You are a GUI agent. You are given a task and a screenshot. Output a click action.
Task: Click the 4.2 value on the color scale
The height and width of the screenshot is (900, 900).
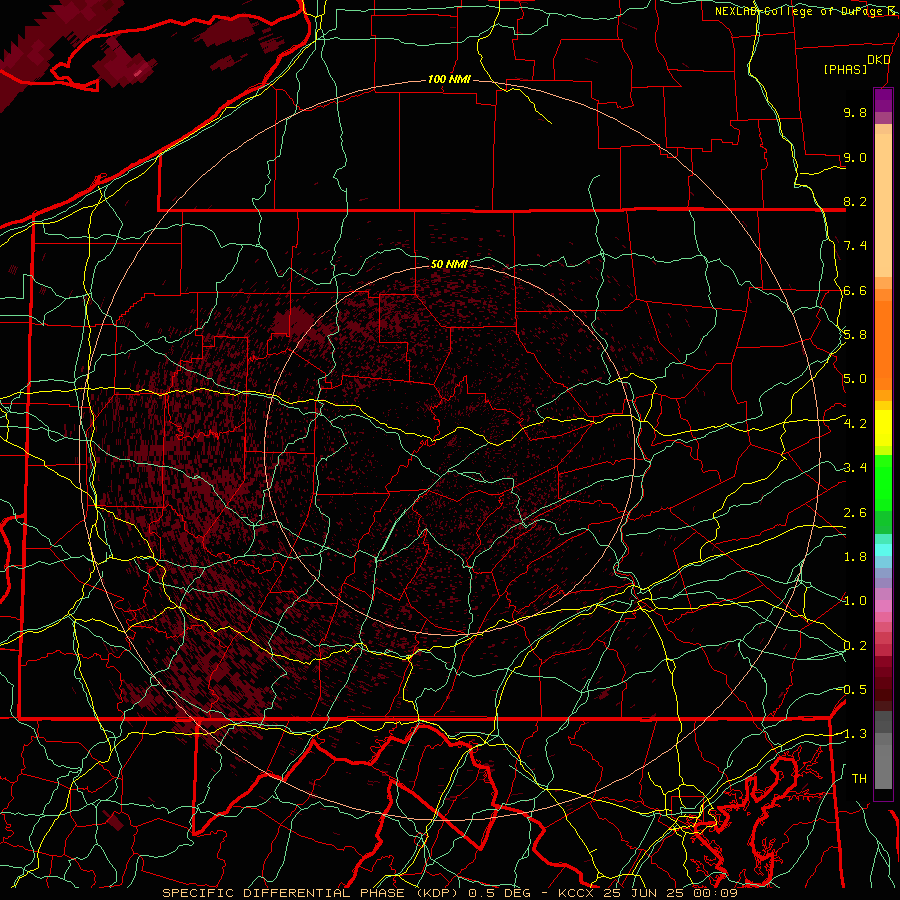(x=855, y=424)
